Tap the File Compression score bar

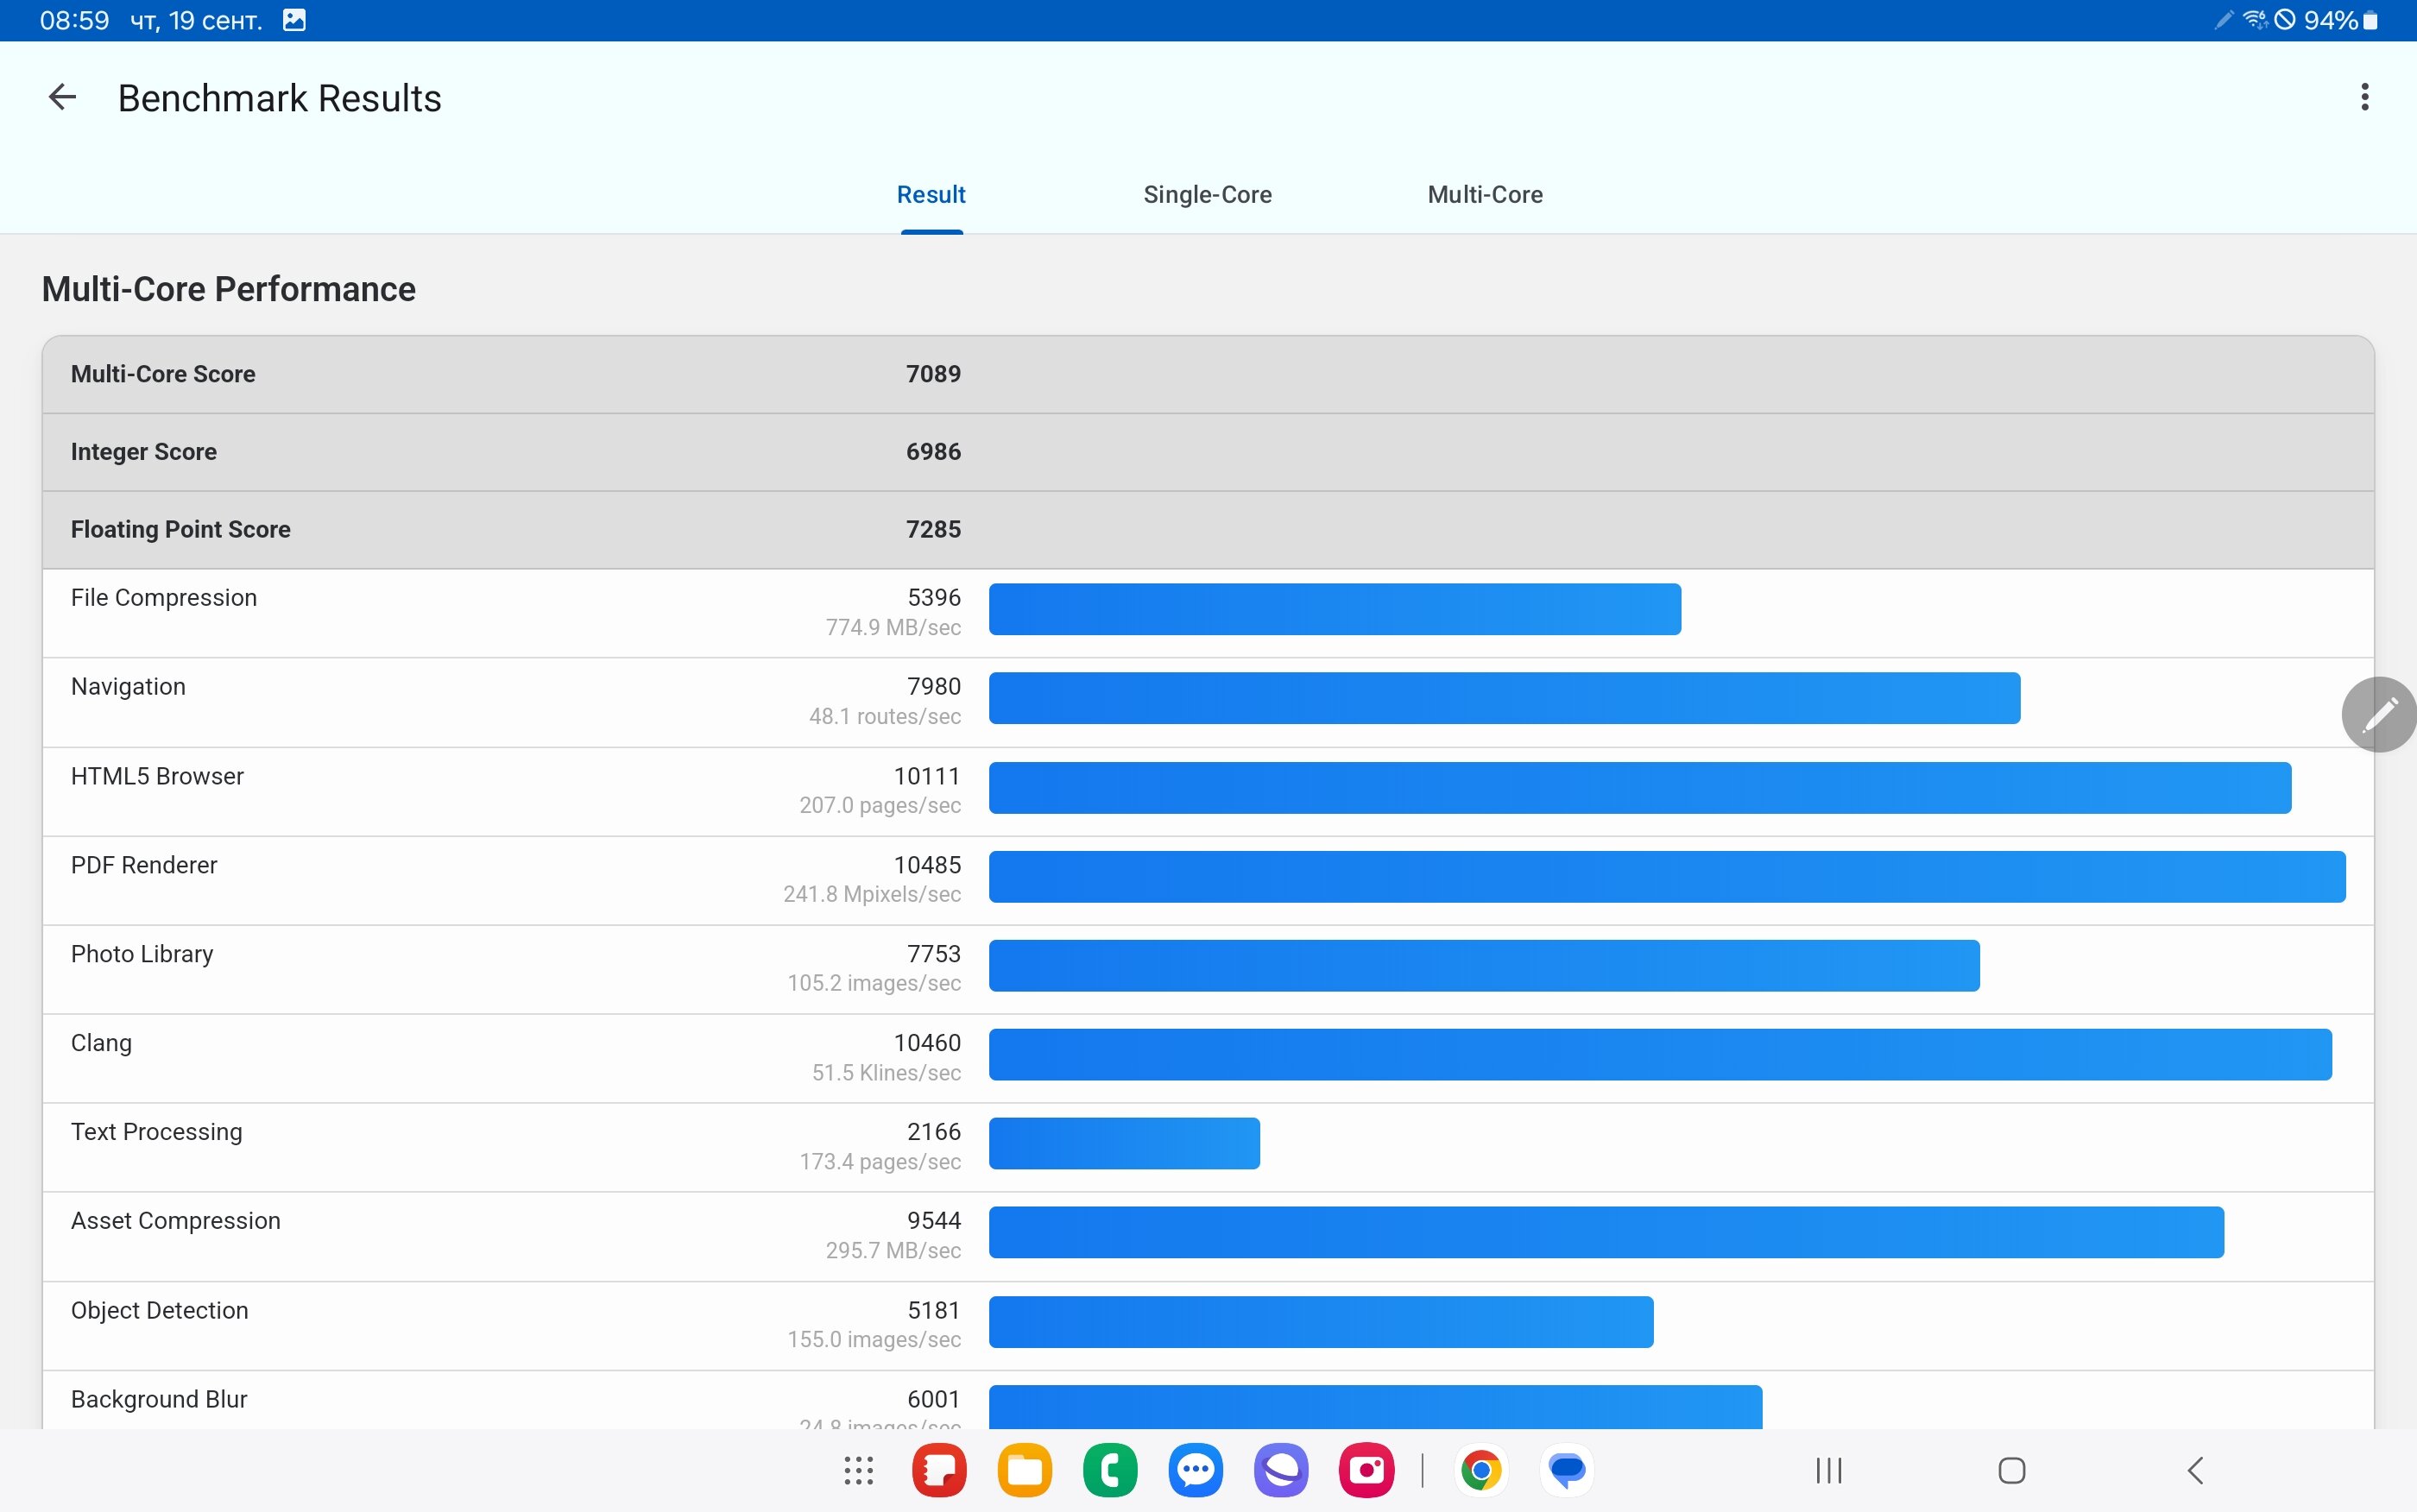(x=1335, y=609)
